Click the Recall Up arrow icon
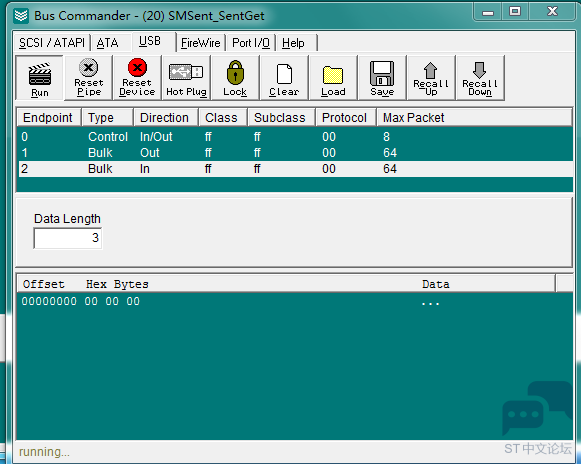The height and width of the screenshot is (464, 581). (430, 70)
